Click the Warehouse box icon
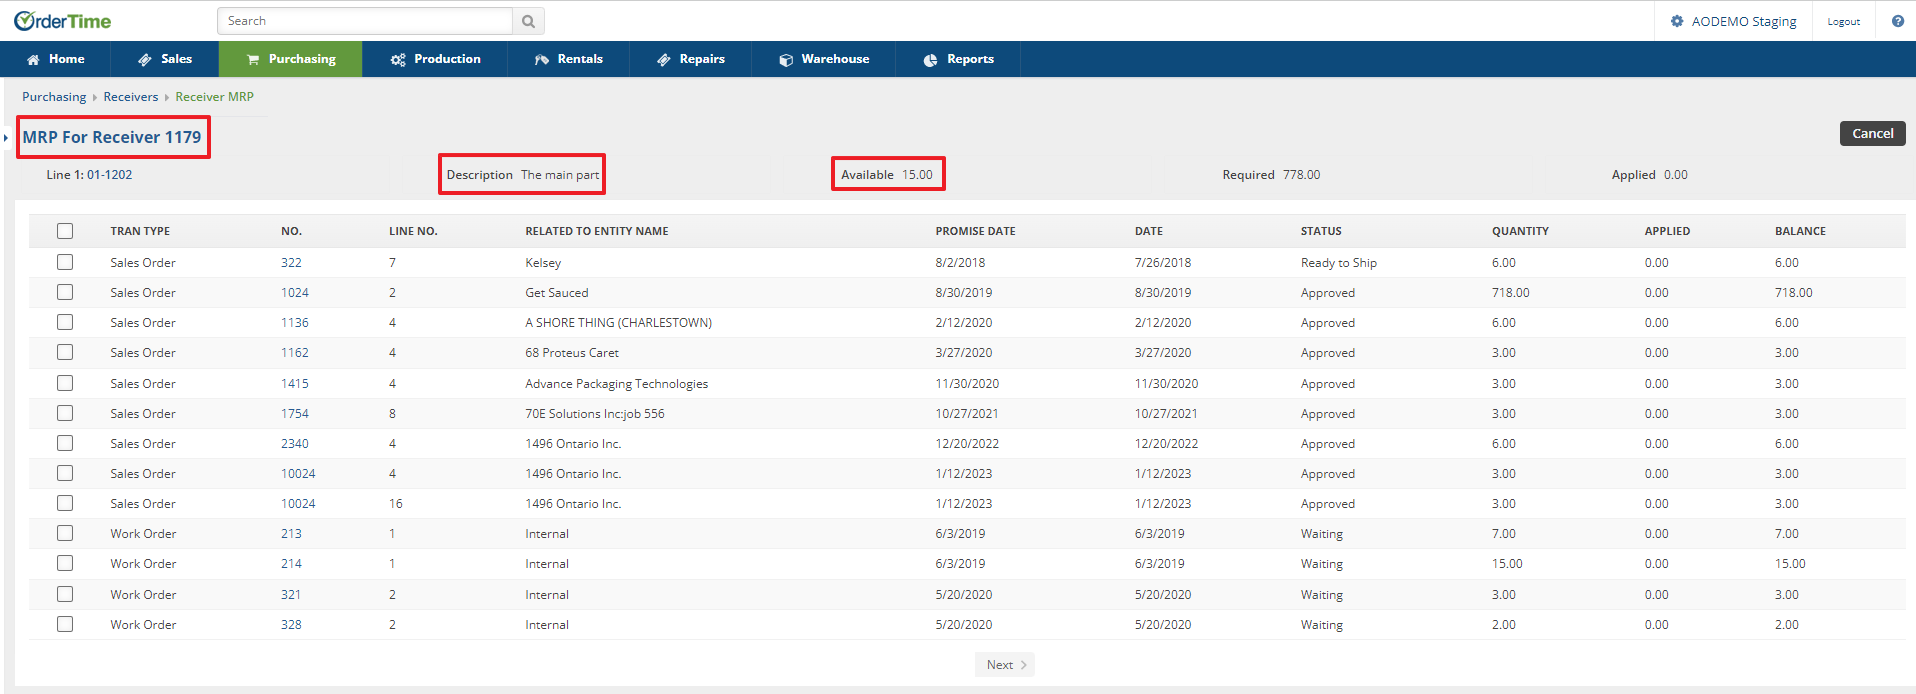 (x=786, y=60)
